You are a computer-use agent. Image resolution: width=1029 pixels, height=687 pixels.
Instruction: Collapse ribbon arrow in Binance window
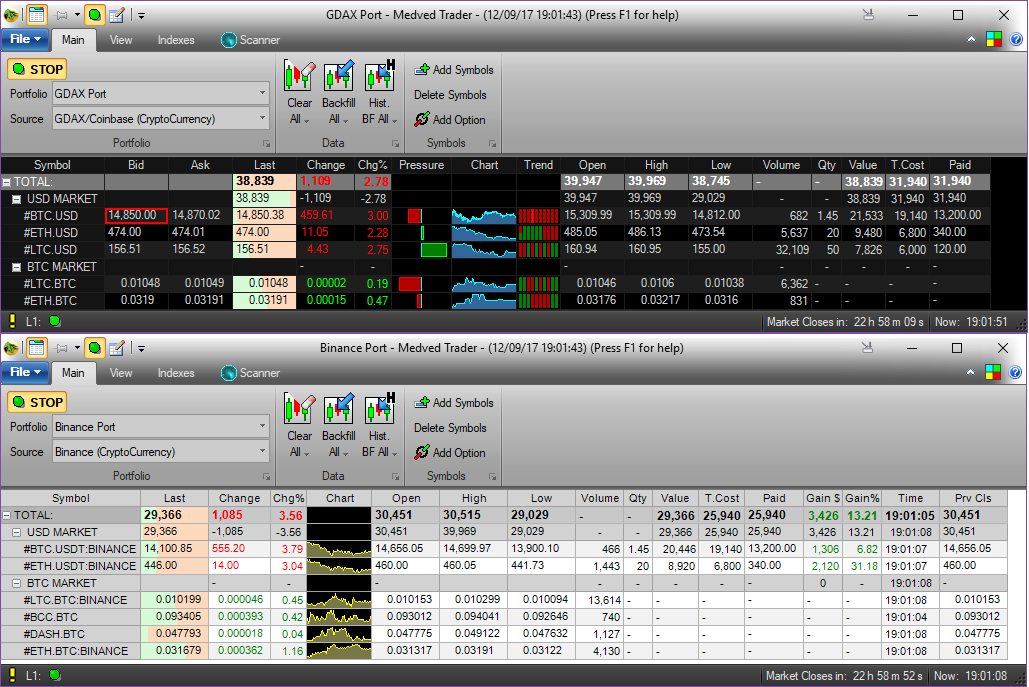tap(971, 372)
